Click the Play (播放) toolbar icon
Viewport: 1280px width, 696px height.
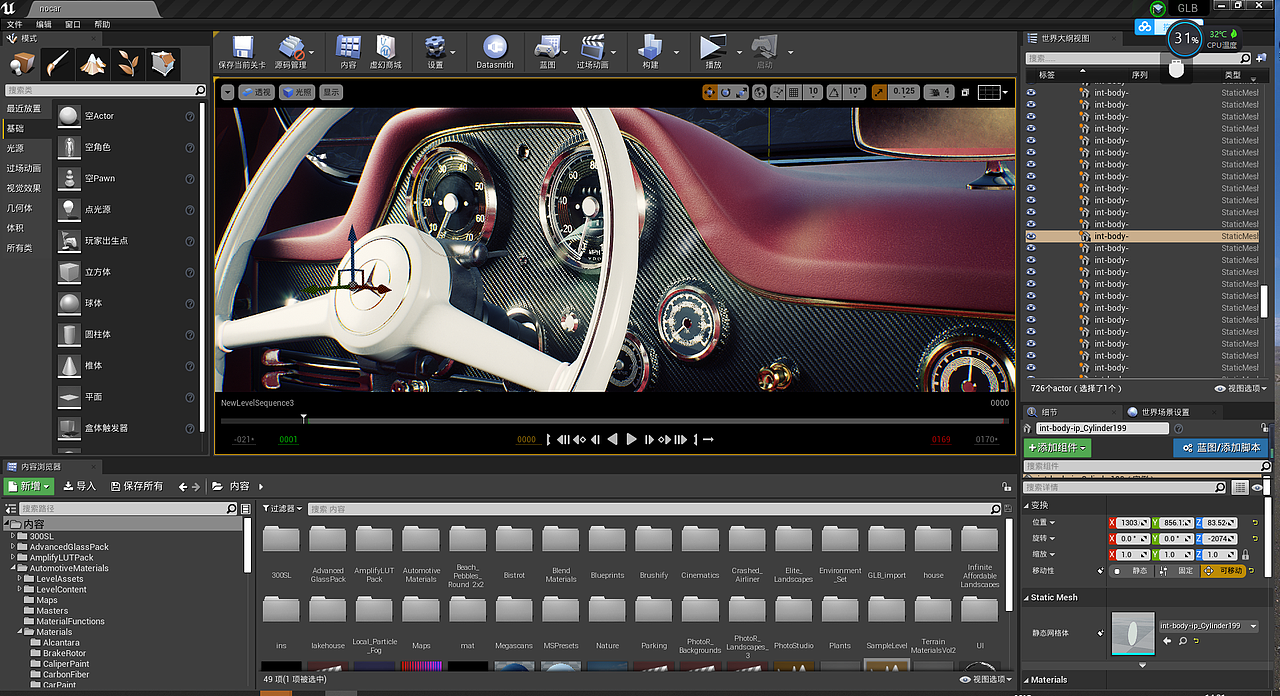[x=712, y=47]
